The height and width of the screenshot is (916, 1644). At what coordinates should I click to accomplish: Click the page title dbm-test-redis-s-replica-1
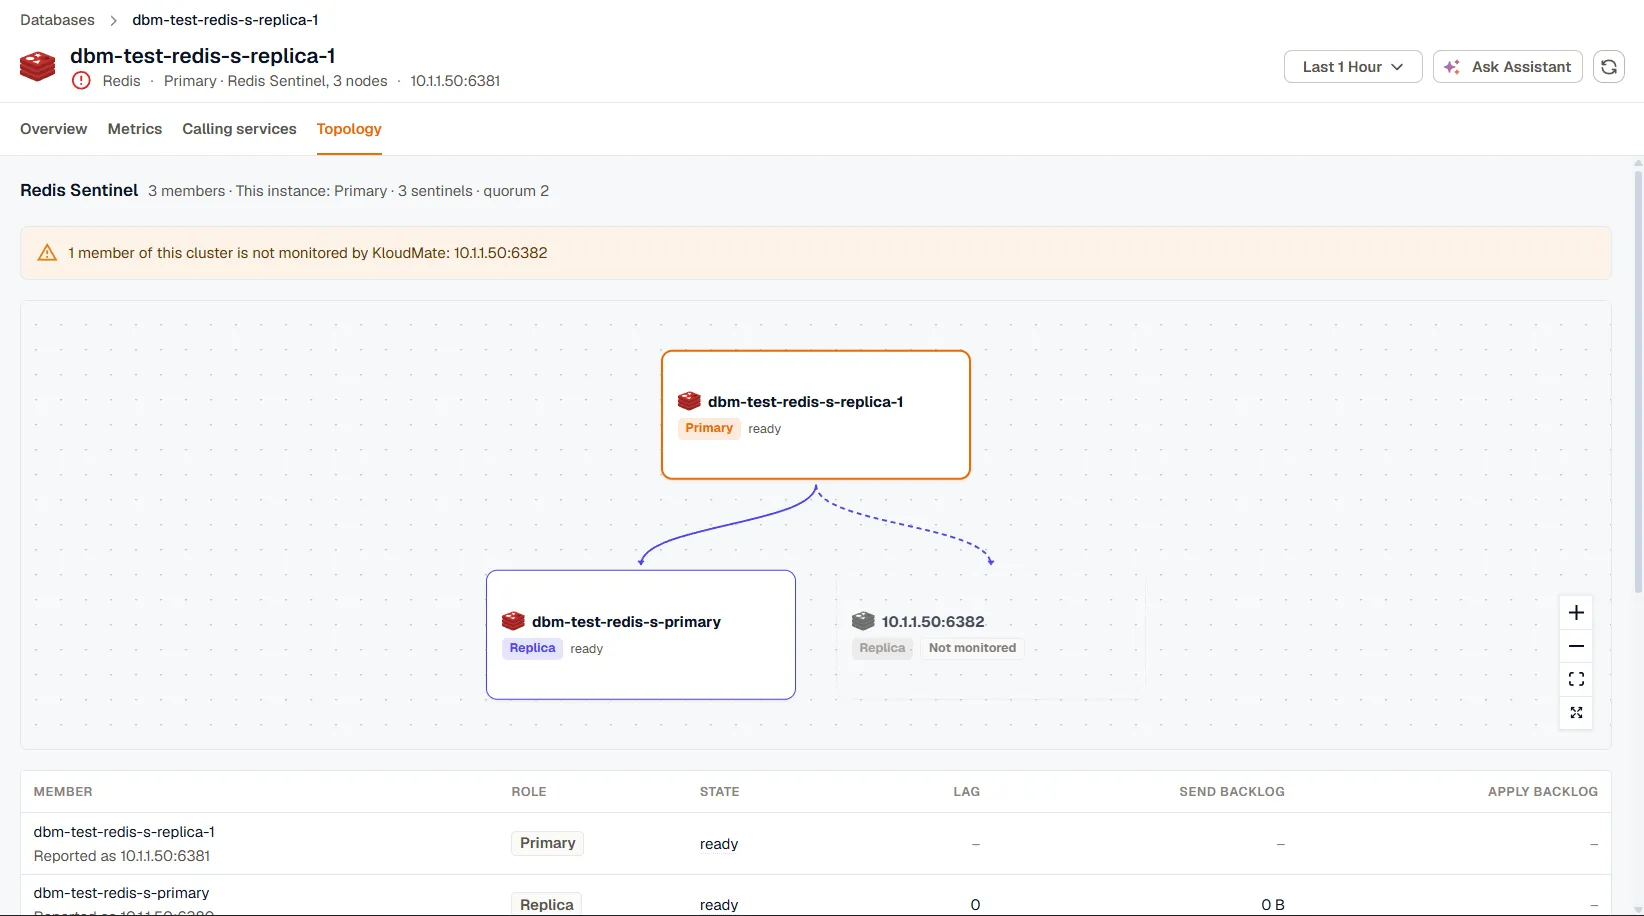click(203, 56)
